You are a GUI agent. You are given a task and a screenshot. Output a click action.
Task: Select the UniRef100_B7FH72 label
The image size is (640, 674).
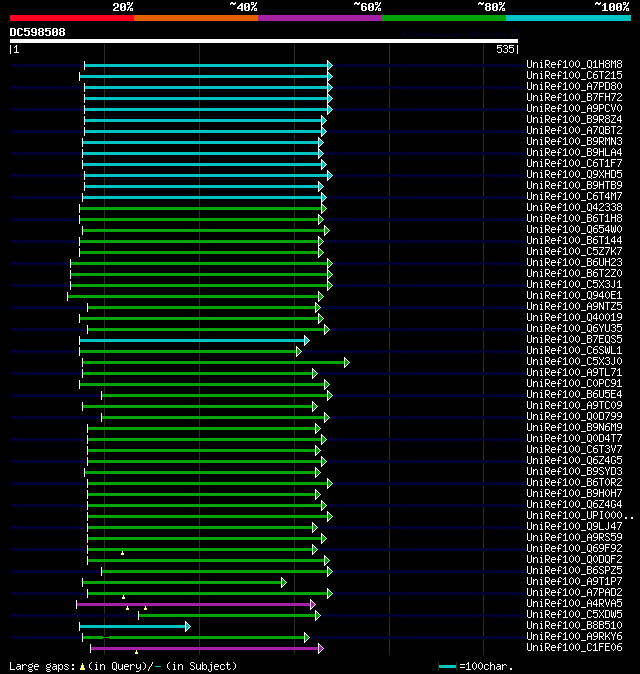(574, 98)
